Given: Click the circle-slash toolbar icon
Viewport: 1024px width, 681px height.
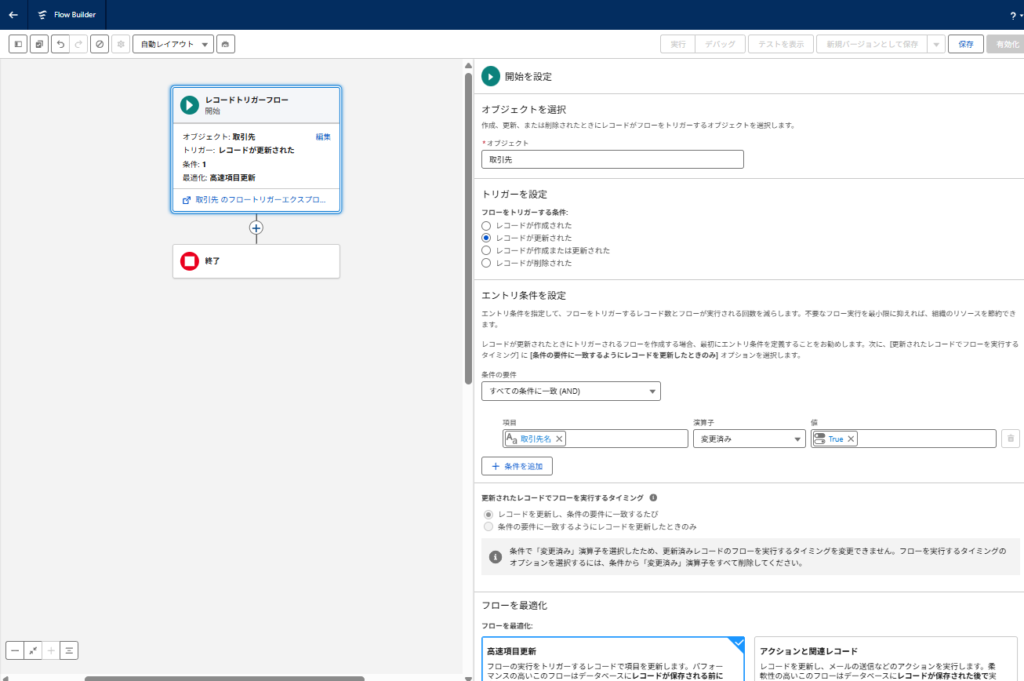Looking at the screenshot, I should [x=99, y=44].
